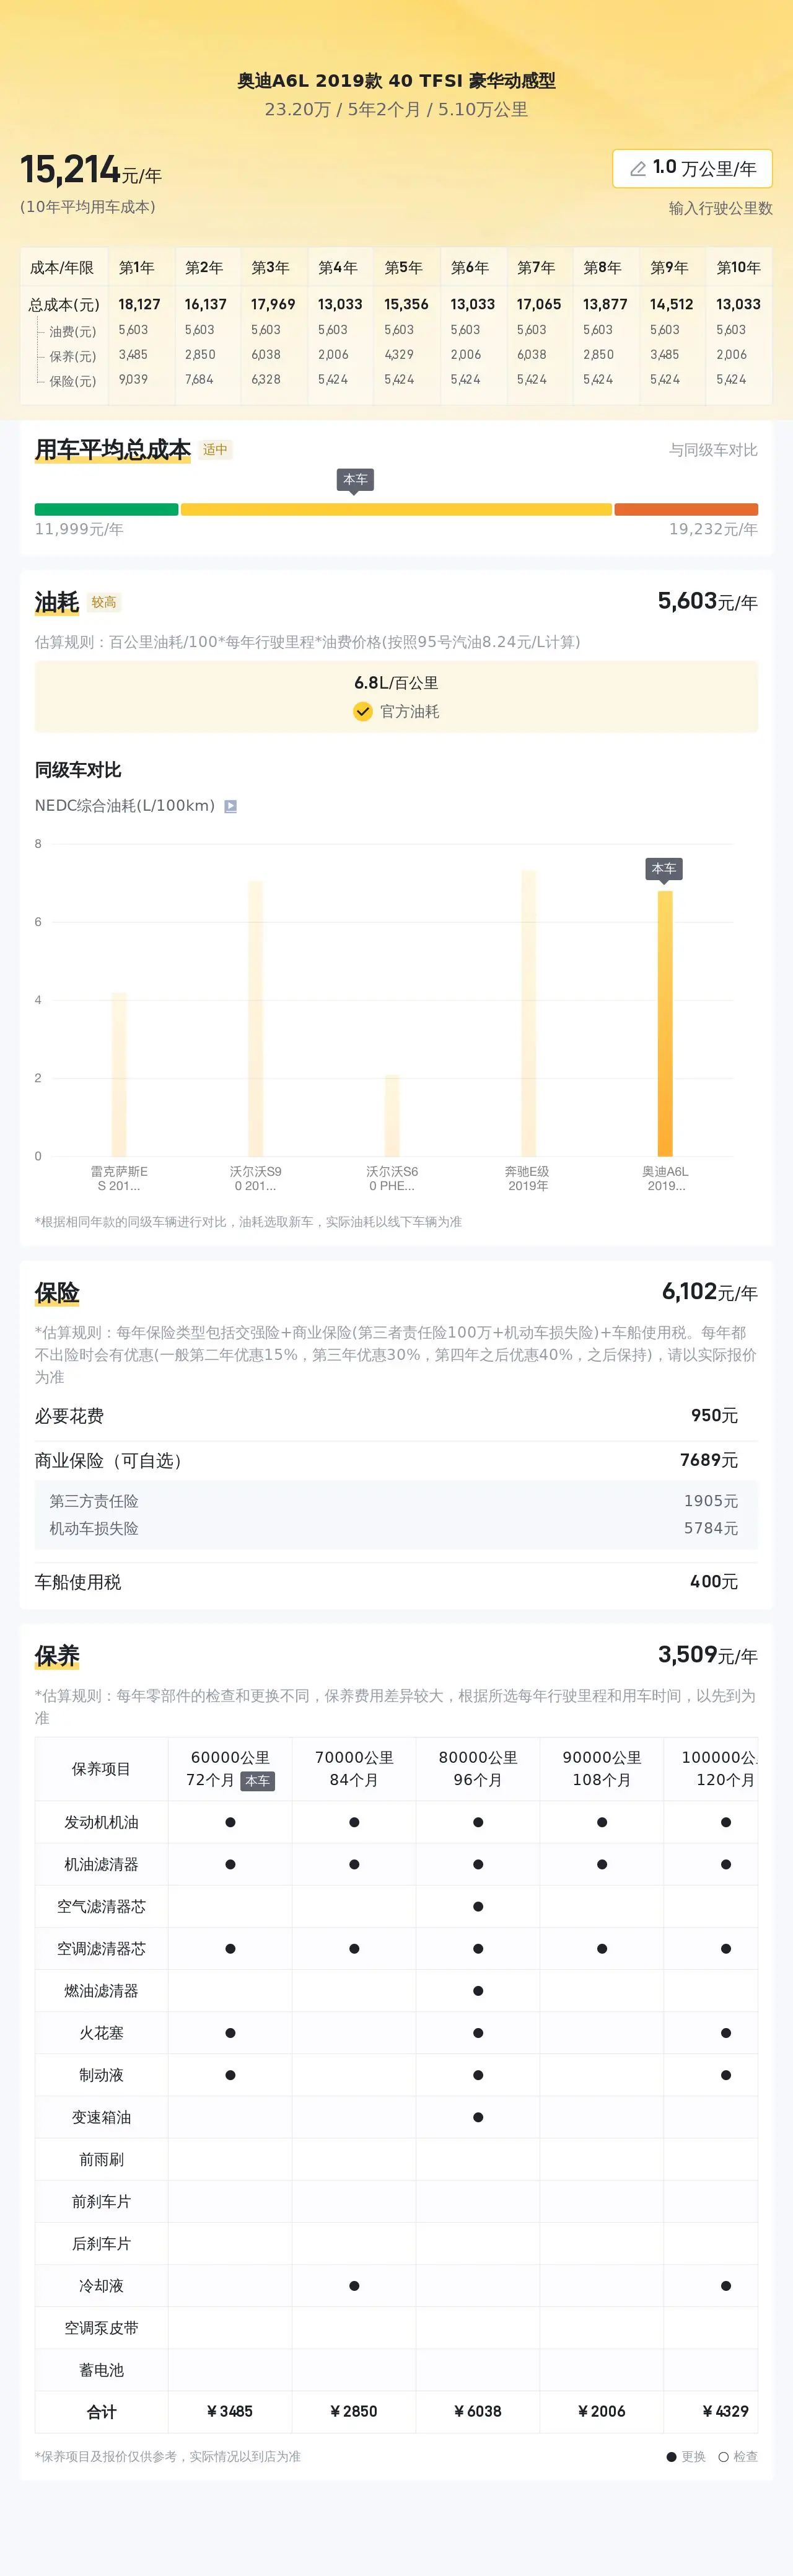The width and height of the screenshot is (793, 2576).
Task: Select the 沃尔沃S90 fuel bar
Action: (255, 1018)
